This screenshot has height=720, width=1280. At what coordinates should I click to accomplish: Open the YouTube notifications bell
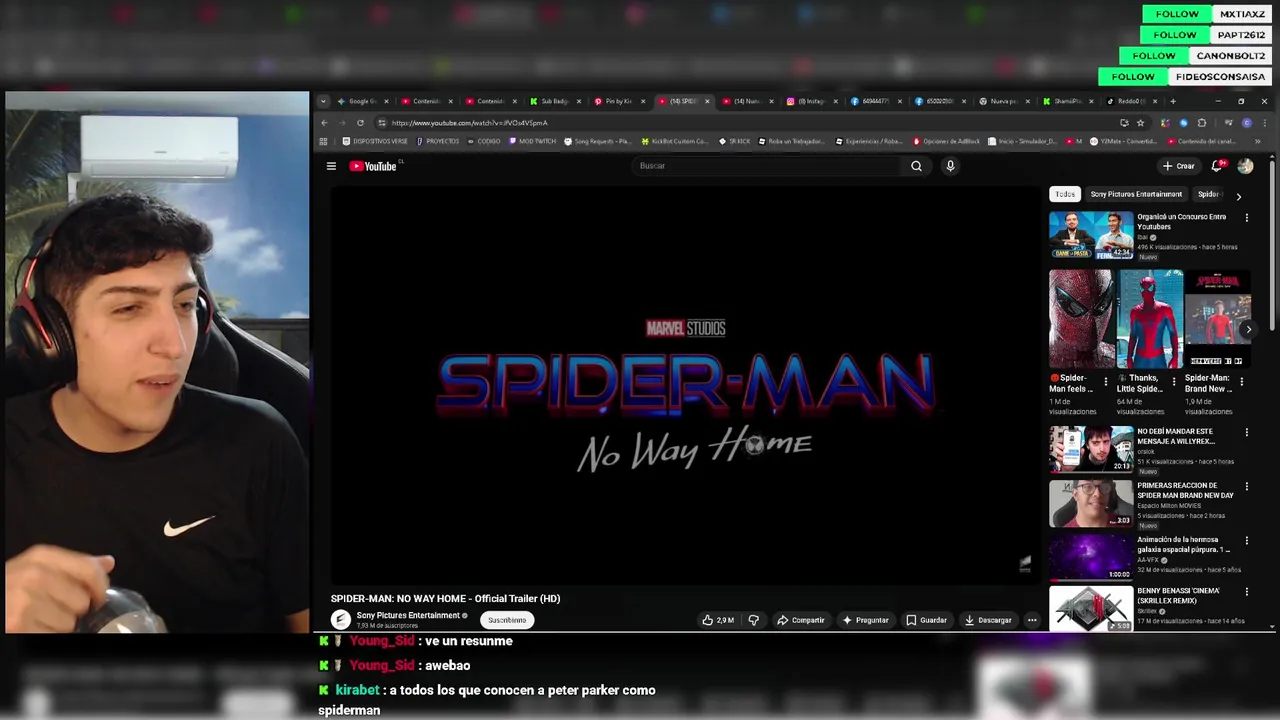pos(1217,166)
